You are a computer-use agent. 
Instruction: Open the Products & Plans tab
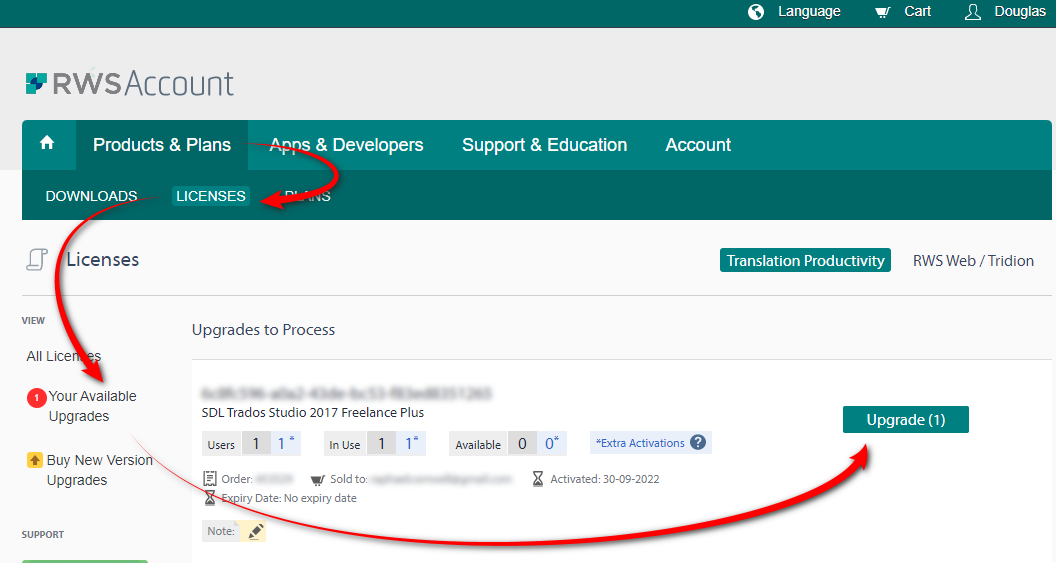click(x=162, y=145)
